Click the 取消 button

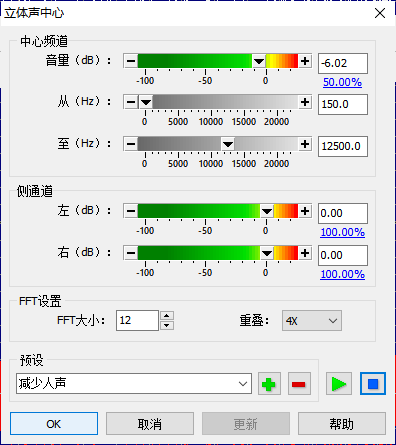coord(150,424)
